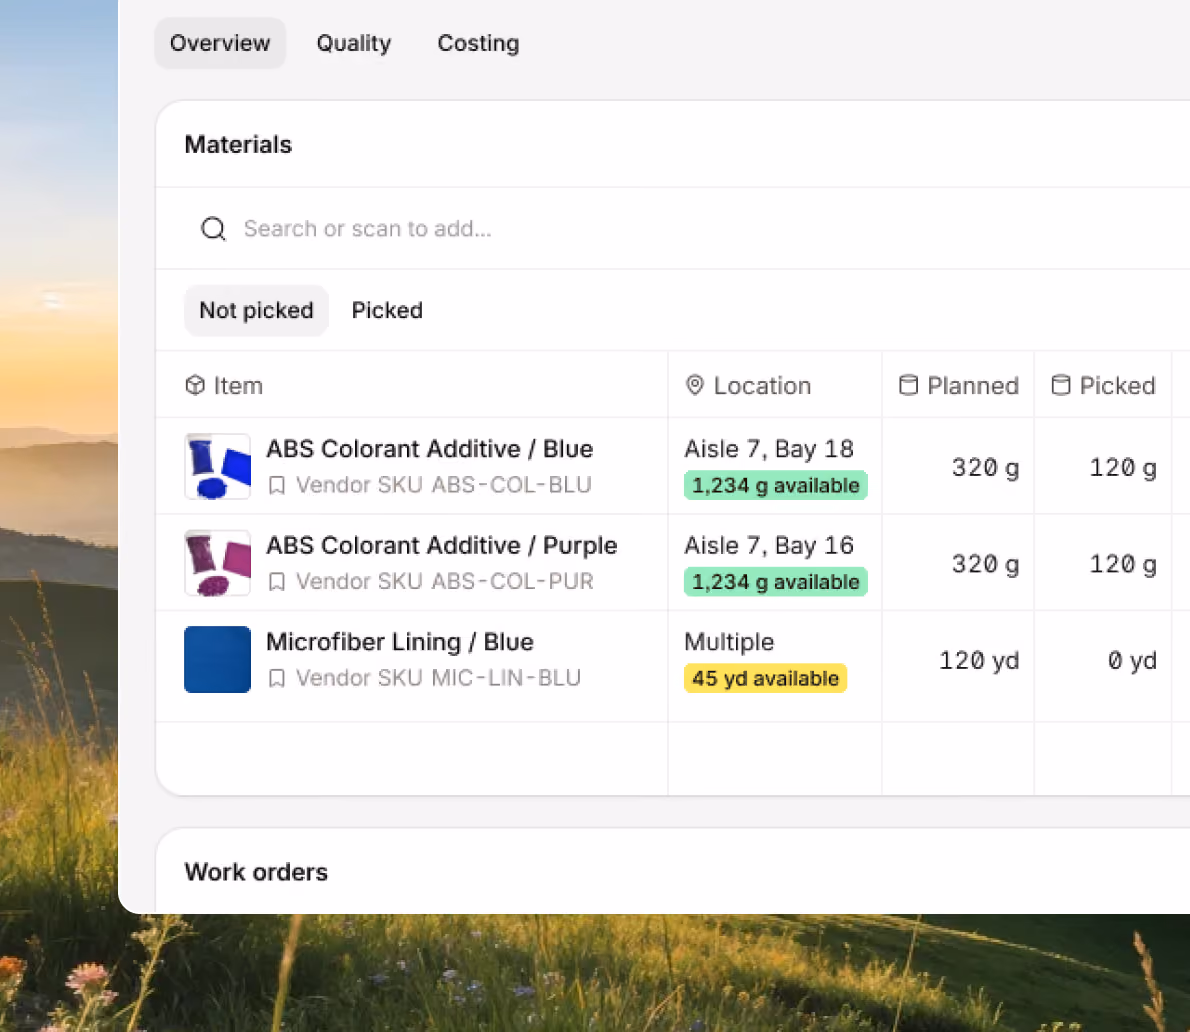Click Vendor SKU ABS-COL-BLU text
Image resolution: width=1190 pixels, height=1032 pixels.
(x=443, y=485)
